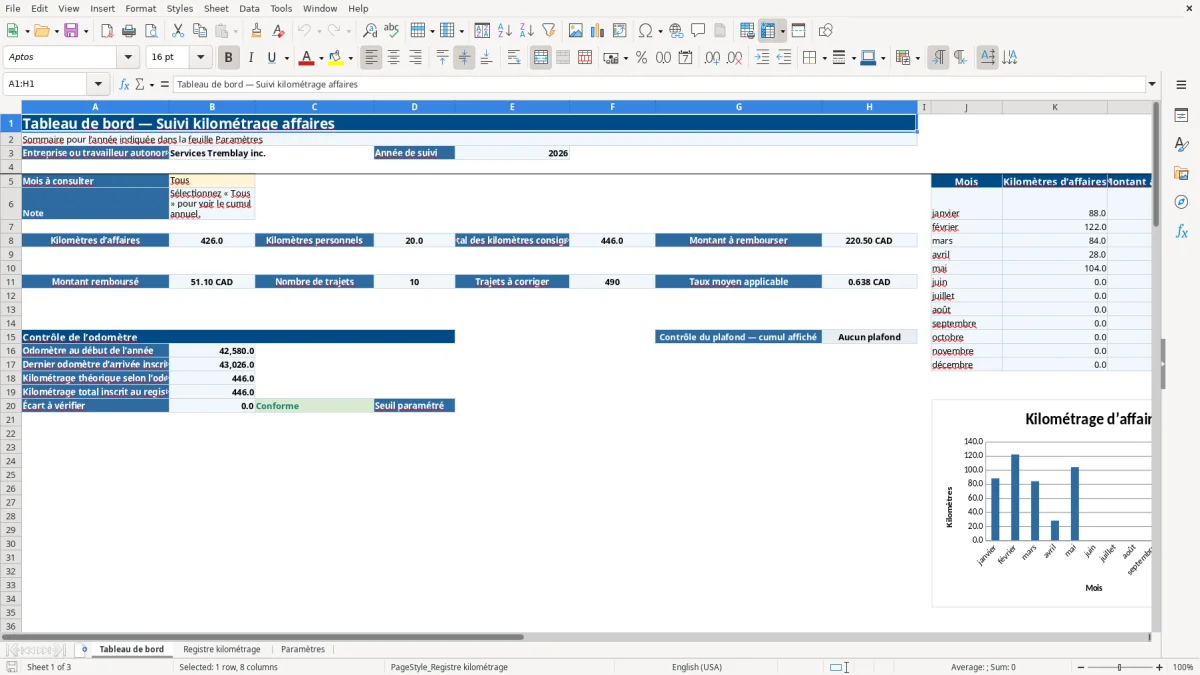Toggle Merge and Center Cells
This screenshot has width=1200, height=675.
(541, 58)
